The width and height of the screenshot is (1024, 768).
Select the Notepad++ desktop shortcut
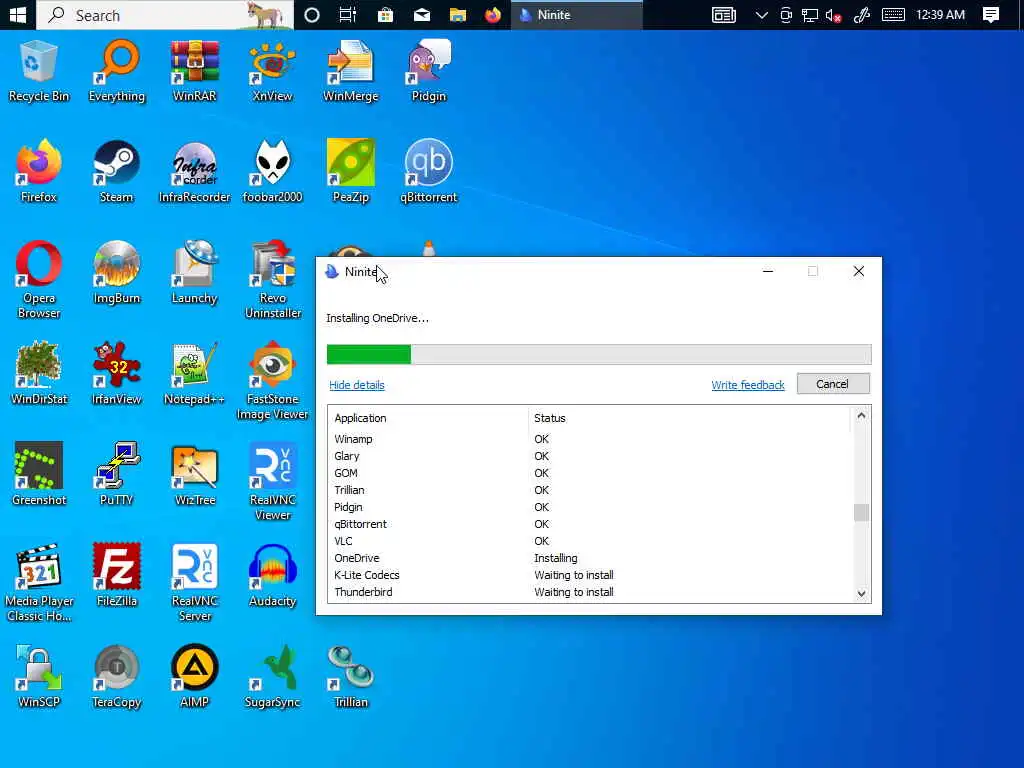point(195,373)
